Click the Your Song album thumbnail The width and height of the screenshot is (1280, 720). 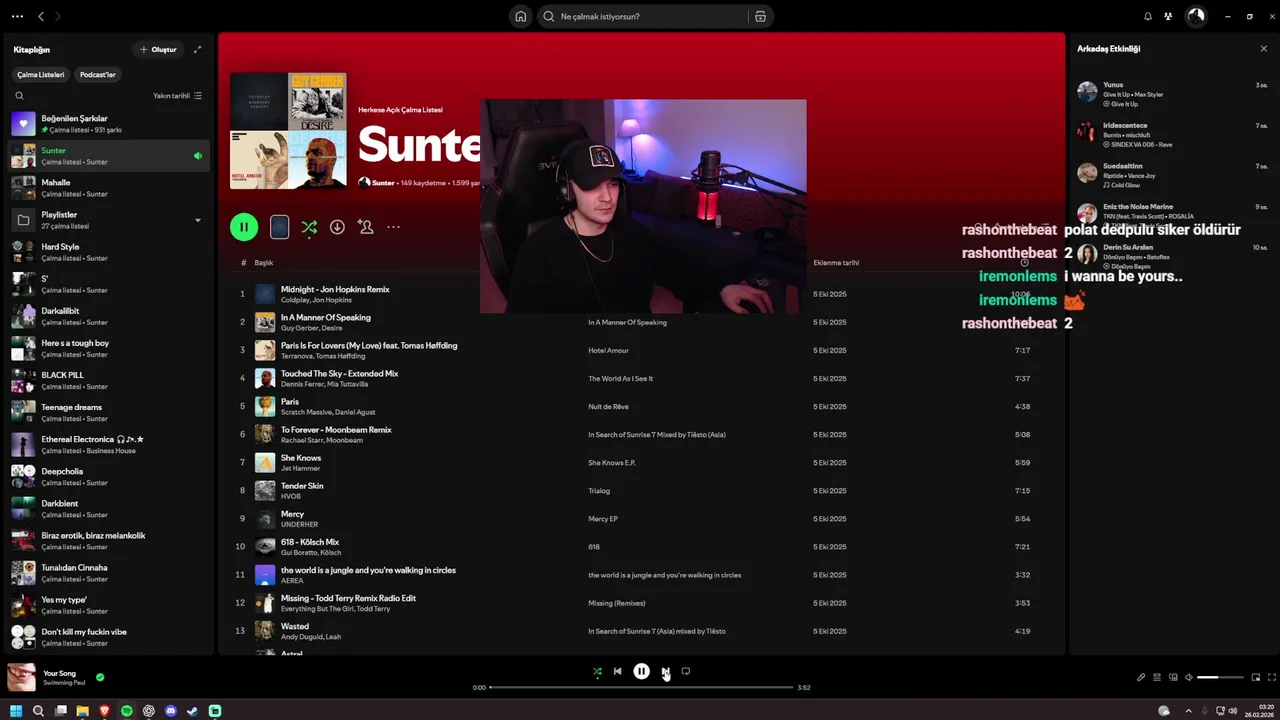pyautogui.click(x=21, y=677)
